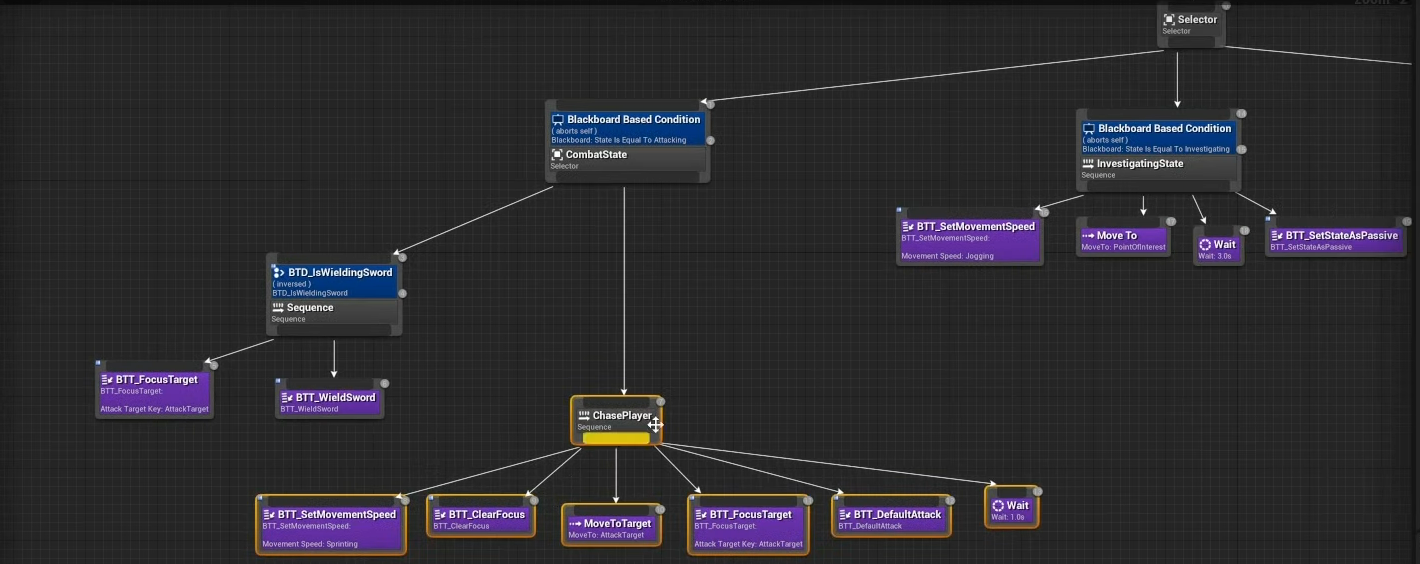
Task: Select the BTT_FocusTarget node beside BTT_WieldSword
Action: tap(154, 393)
